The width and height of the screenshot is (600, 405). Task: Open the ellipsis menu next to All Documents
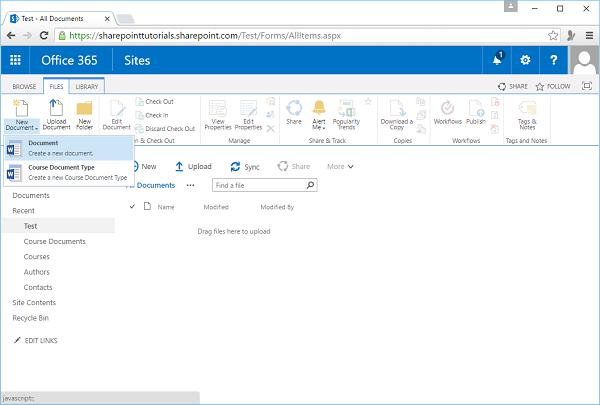[190, 185]
